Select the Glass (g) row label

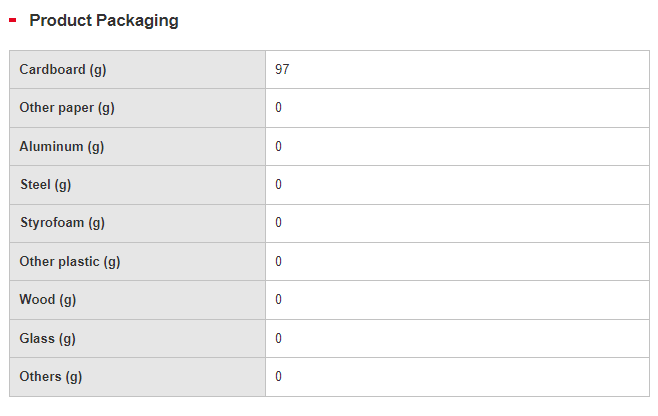(47, 339)
